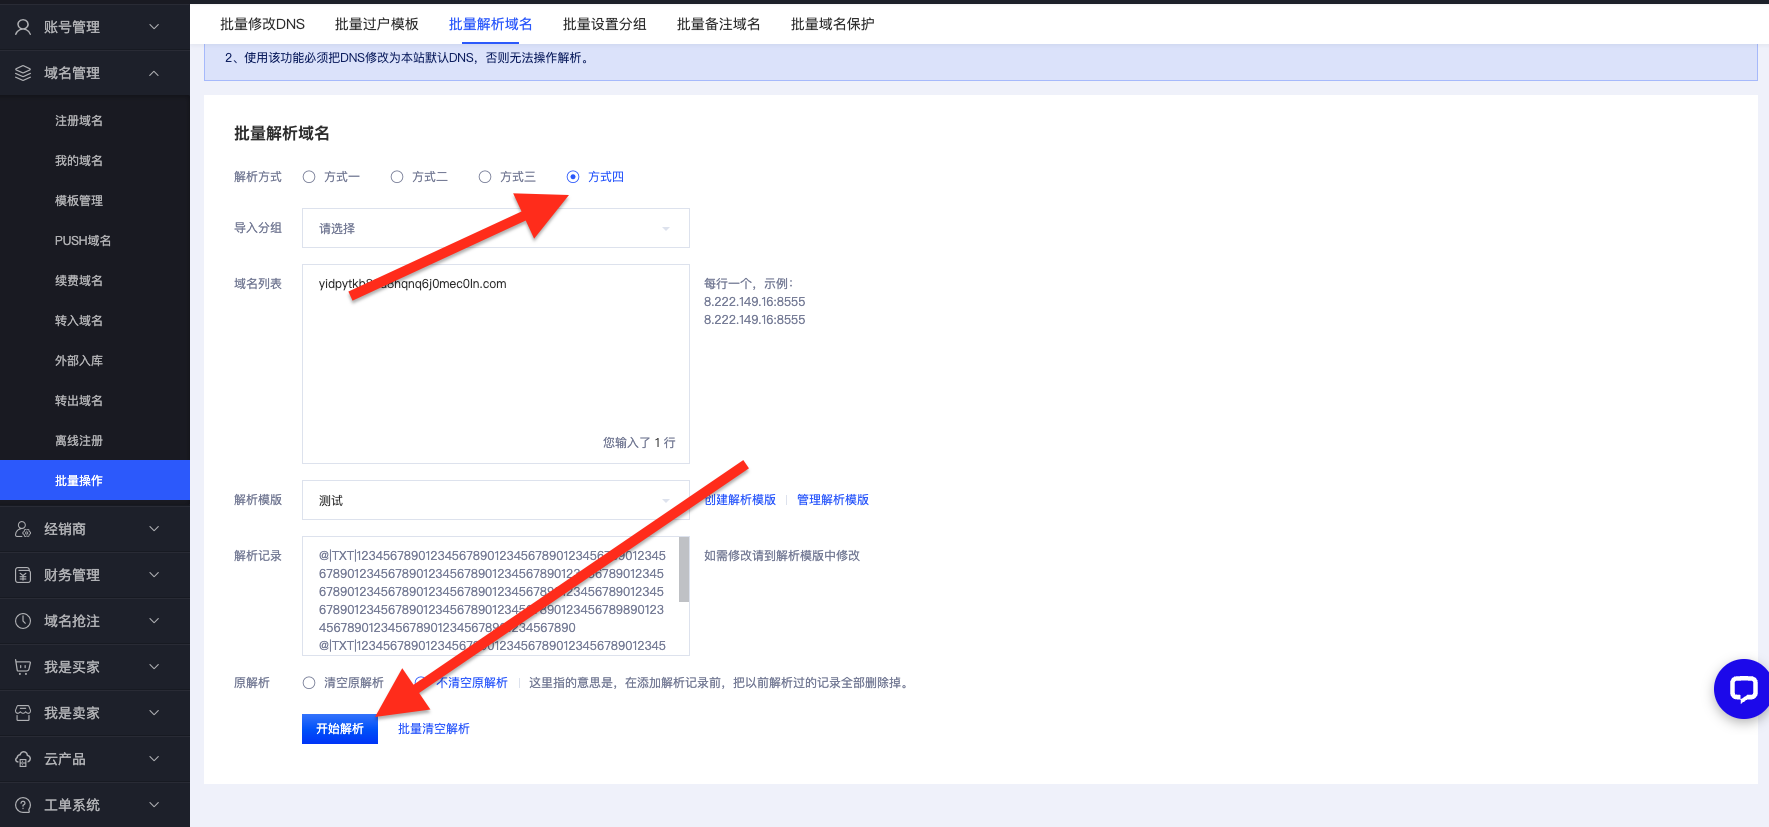Viewport: 1769px width, 827px height.
Task: Open the 管理解析模版 link
Action: point(832,500)
